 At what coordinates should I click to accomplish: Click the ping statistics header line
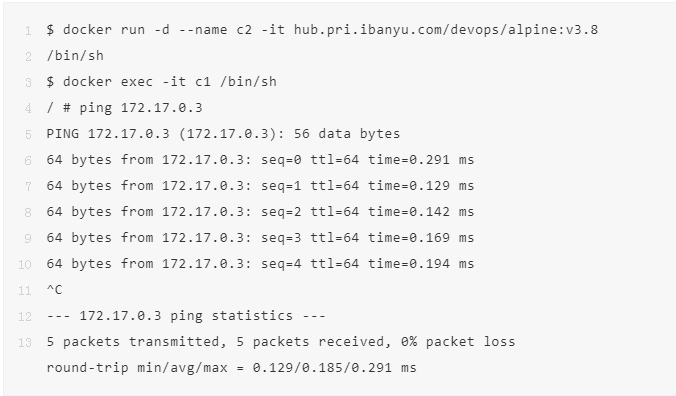(x=186, y=315)
